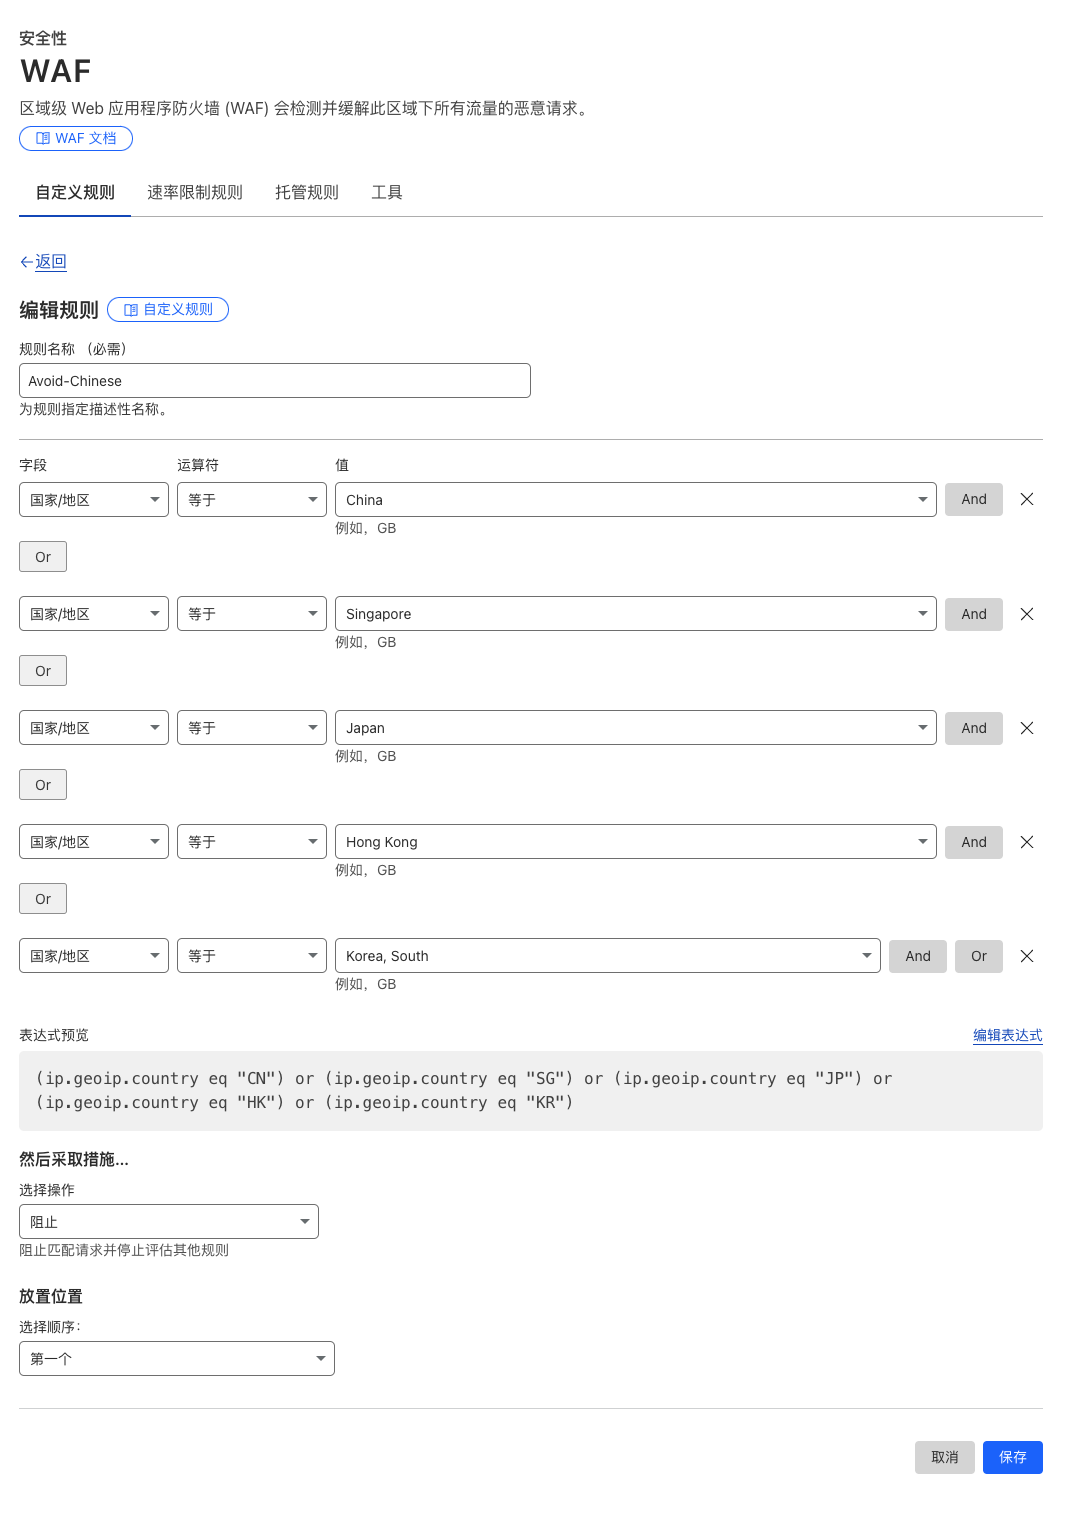Screen dimensions: 1078x1518
Task: Open the 选择操作 dropdown showing 阻止
Action: pos(168,1221)
